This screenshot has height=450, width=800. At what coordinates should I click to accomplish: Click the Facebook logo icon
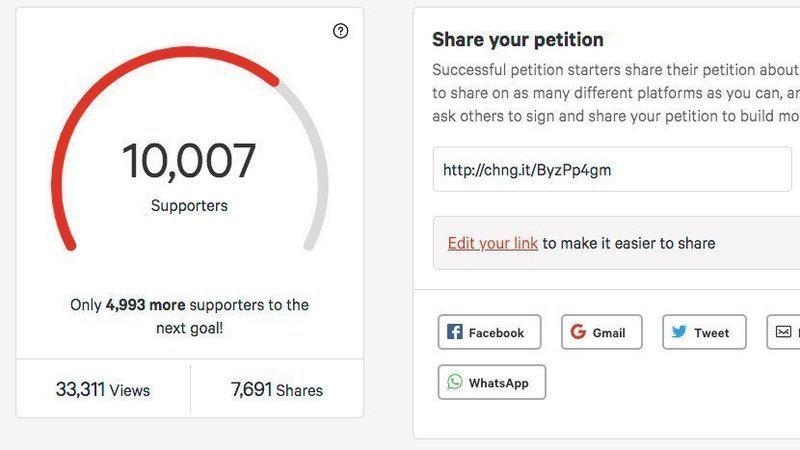[454, 332]
